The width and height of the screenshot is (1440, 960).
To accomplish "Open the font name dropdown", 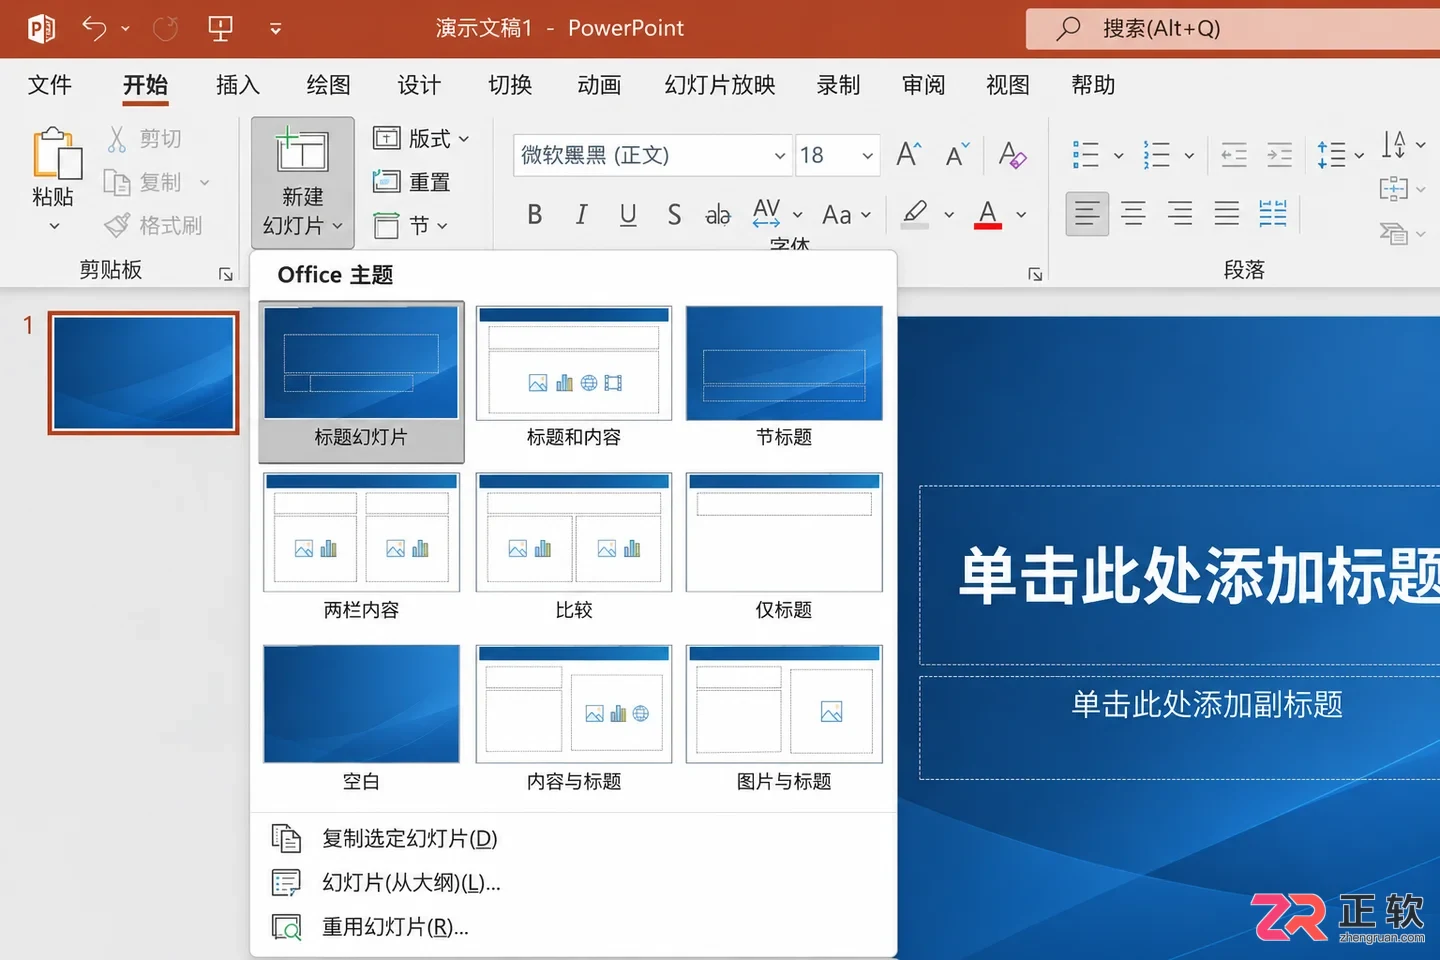I will [x=780, y=155].
